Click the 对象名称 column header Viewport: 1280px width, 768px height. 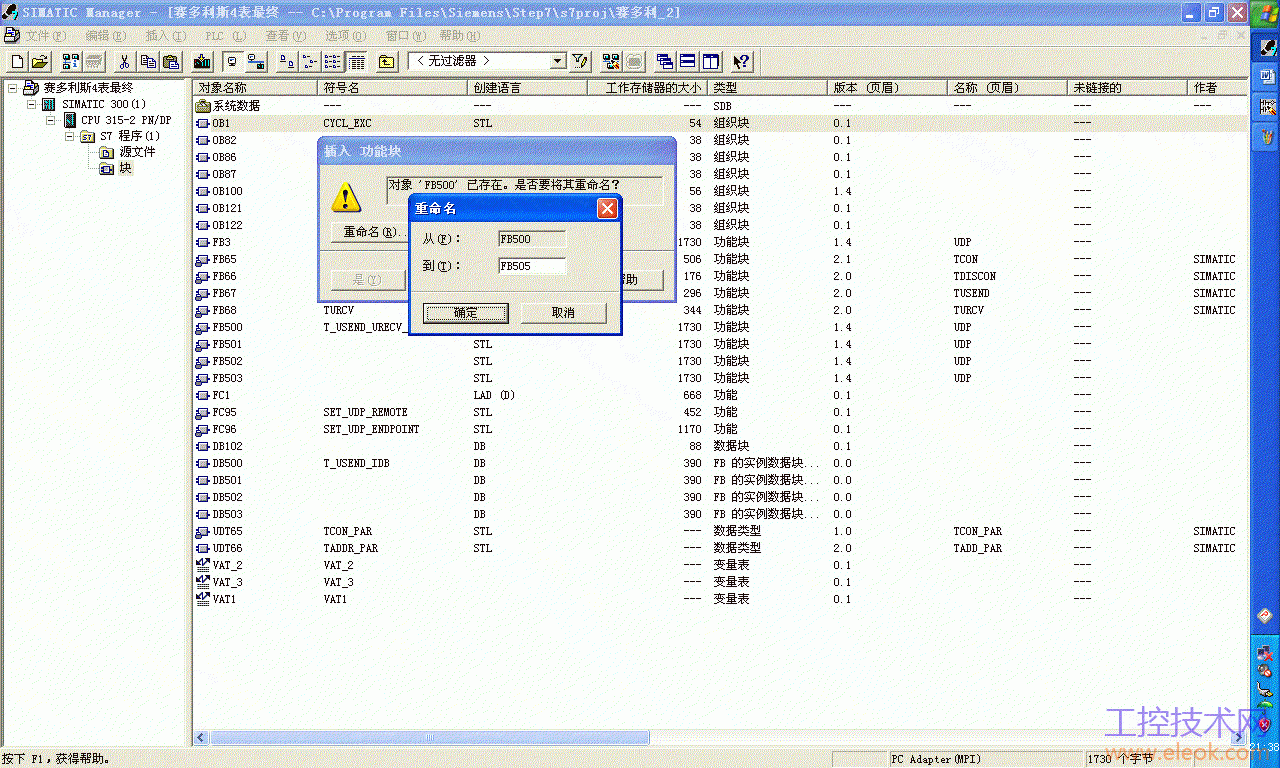[x=255, y=88]
